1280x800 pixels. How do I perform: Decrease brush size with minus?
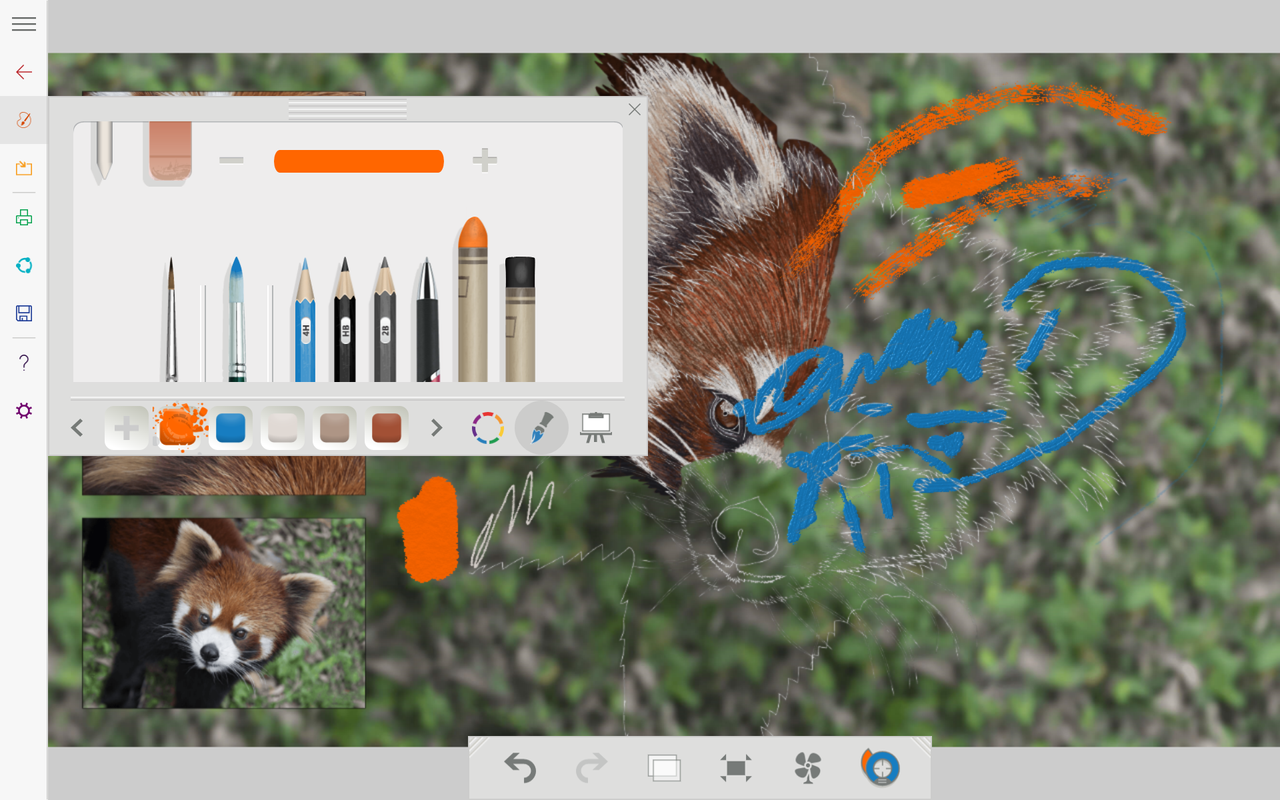(x=231, y=160)
